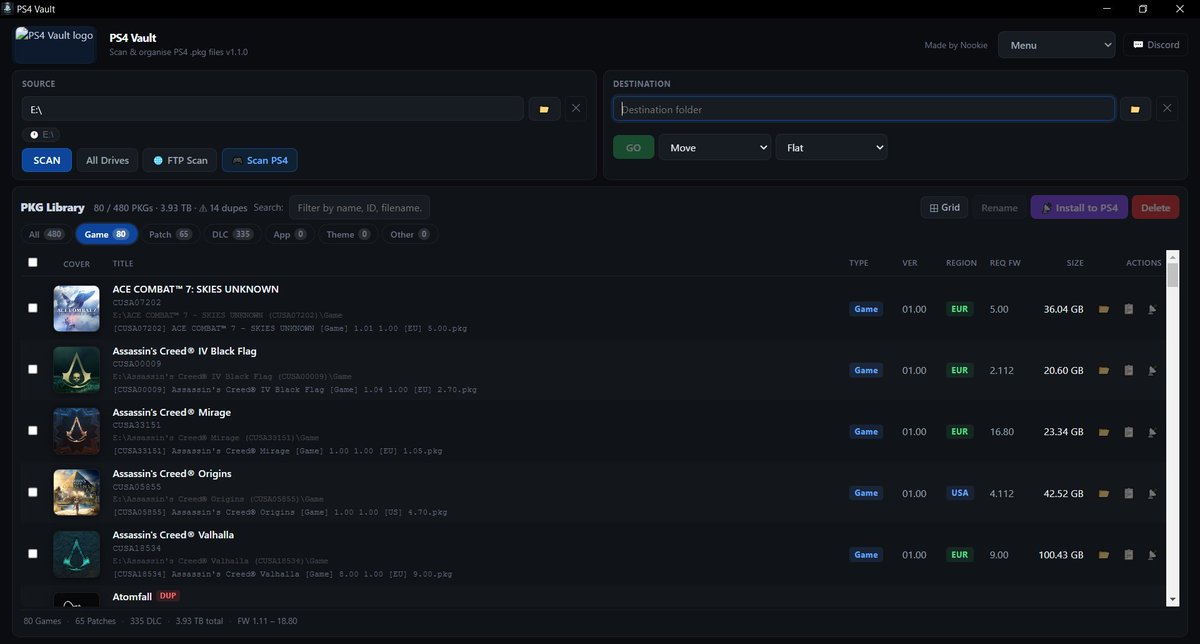Image resolution: width=1200 pixels, height=644 pixels.
Task: Clear the destination path X button
Action: [x=1167, y=109]
